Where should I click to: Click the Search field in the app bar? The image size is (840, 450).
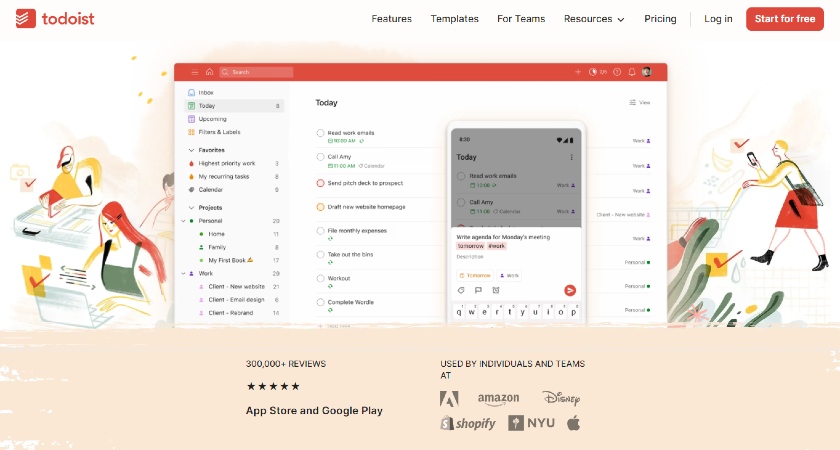256,72
